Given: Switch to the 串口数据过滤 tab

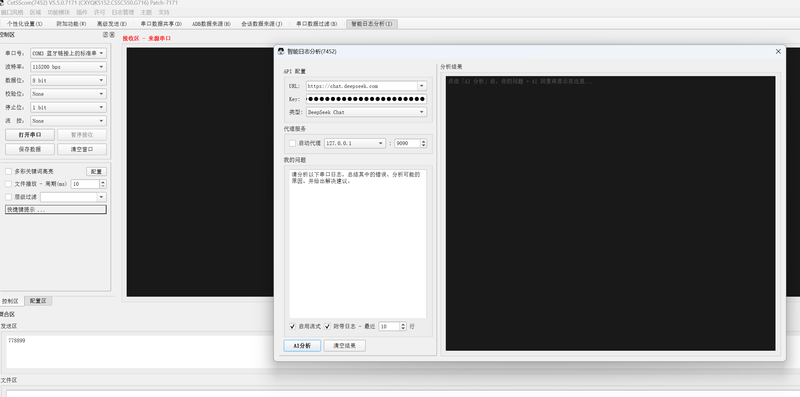Looking at the screenshot, I should pyautogui.click(x=316, y=24).
